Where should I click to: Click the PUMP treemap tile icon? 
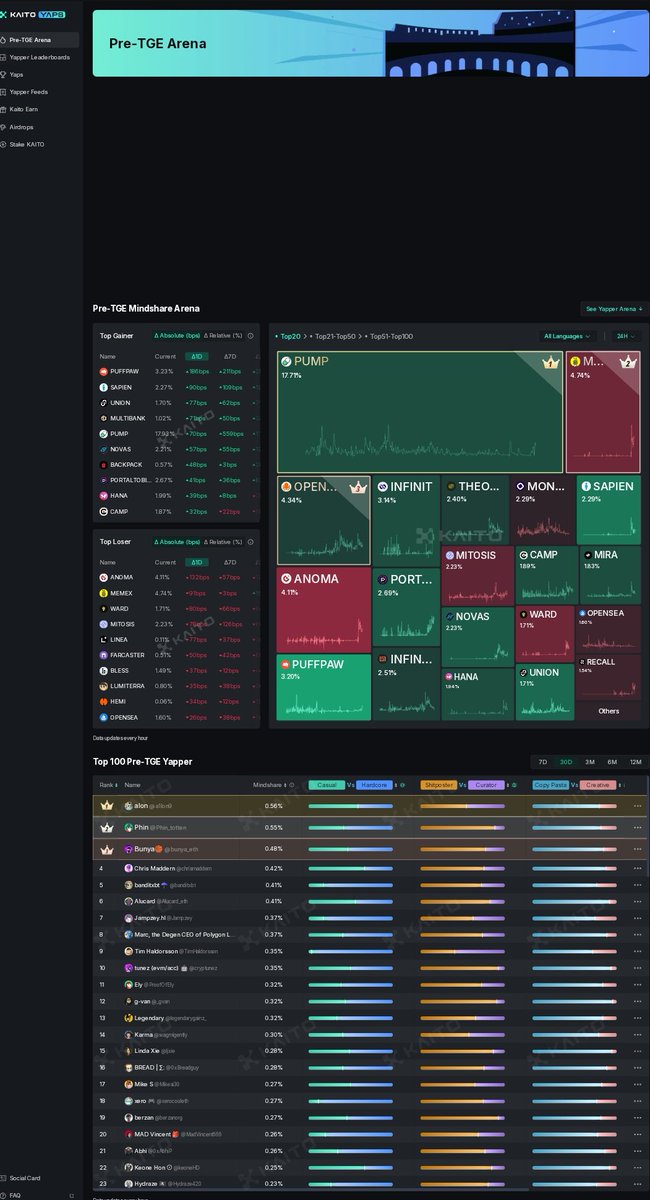click(286, 361)
